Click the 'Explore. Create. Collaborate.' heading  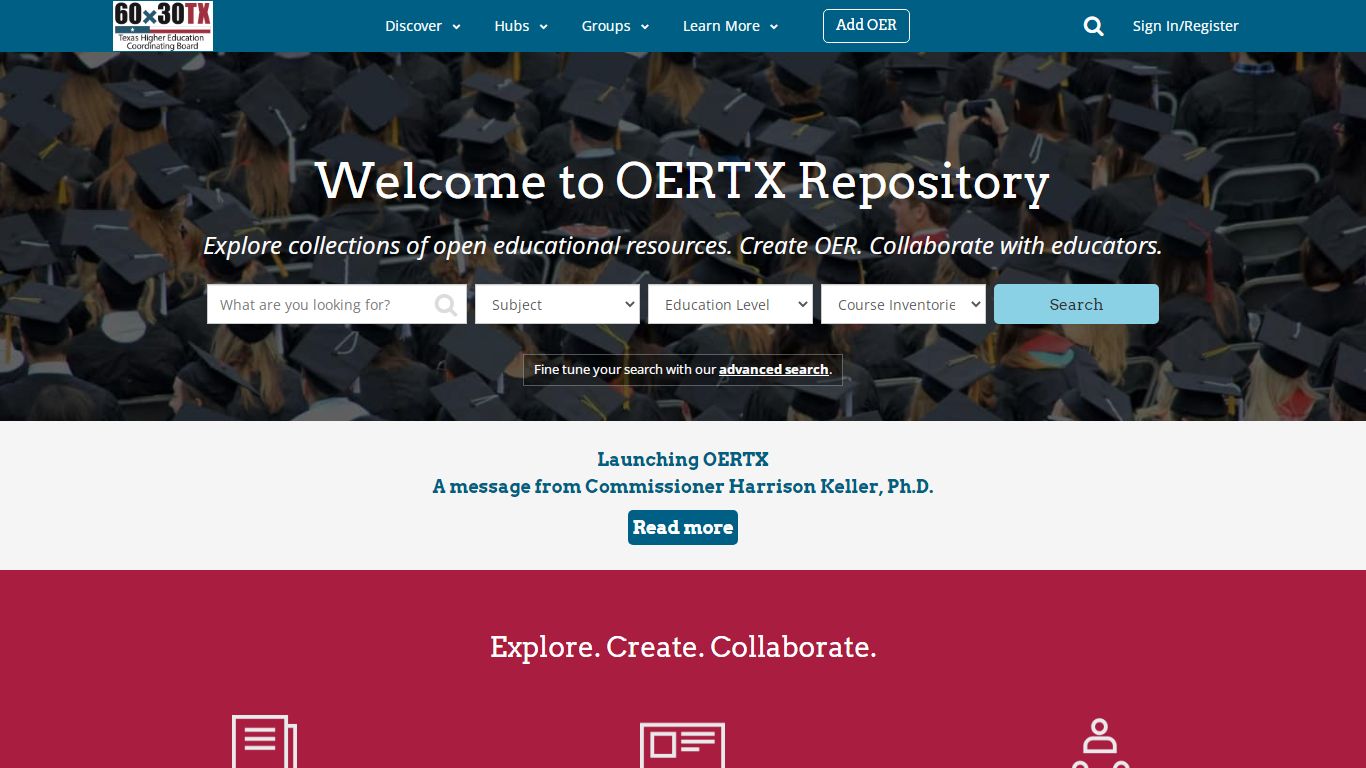[x=683, y=647]
